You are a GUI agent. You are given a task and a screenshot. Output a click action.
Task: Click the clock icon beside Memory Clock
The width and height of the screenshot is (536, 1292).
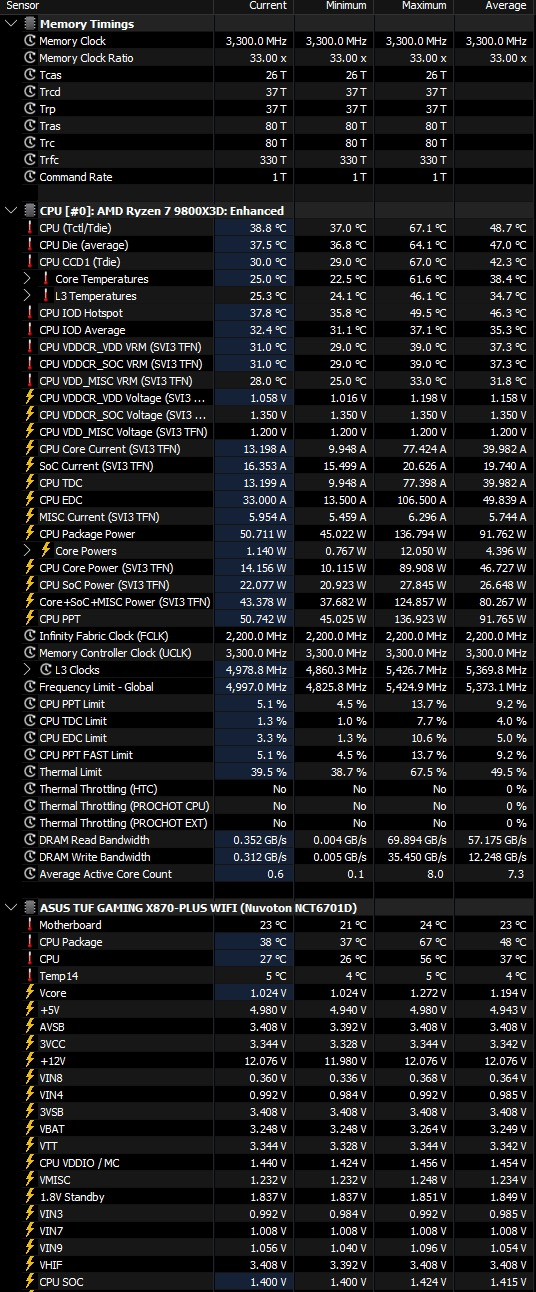point(30,41)
